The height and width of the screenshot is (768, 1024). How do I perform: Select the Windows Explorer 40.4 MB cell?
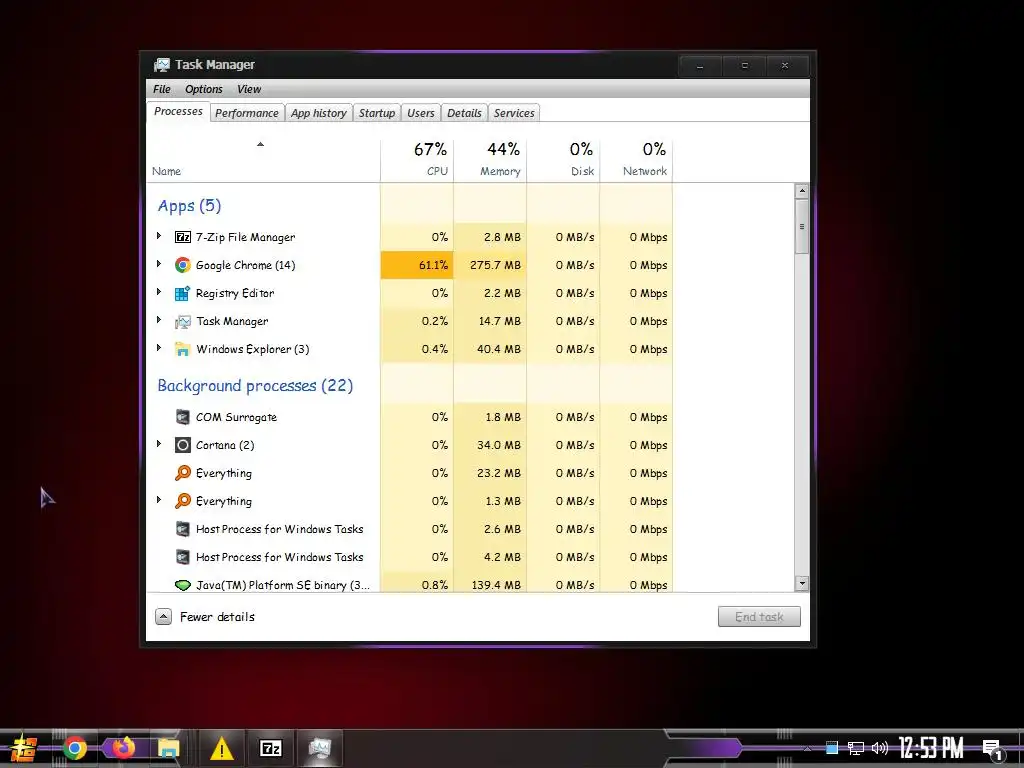(490, 349)
